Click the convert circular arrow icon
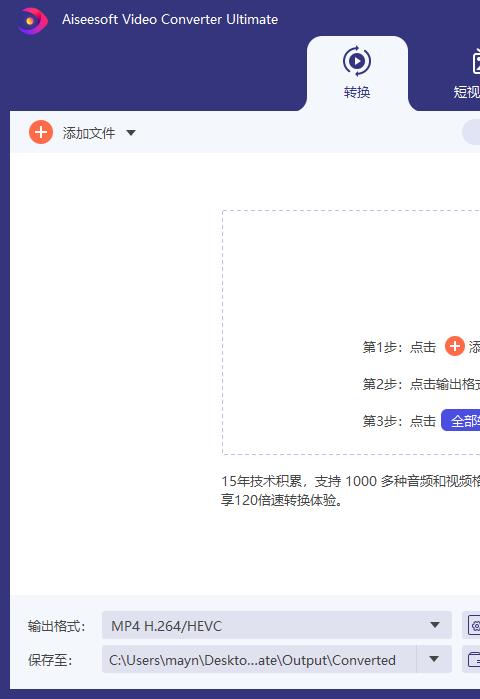This screenshot has width=480, height=699. (x=357, y=61)
